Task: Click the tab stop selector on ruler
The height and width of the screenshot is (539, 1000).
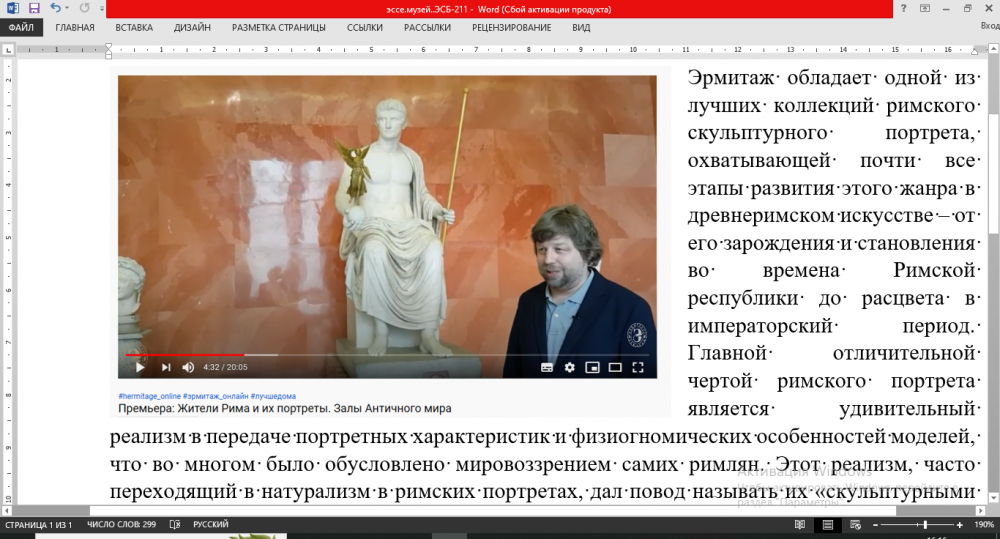Action: [x=8, y=49]
